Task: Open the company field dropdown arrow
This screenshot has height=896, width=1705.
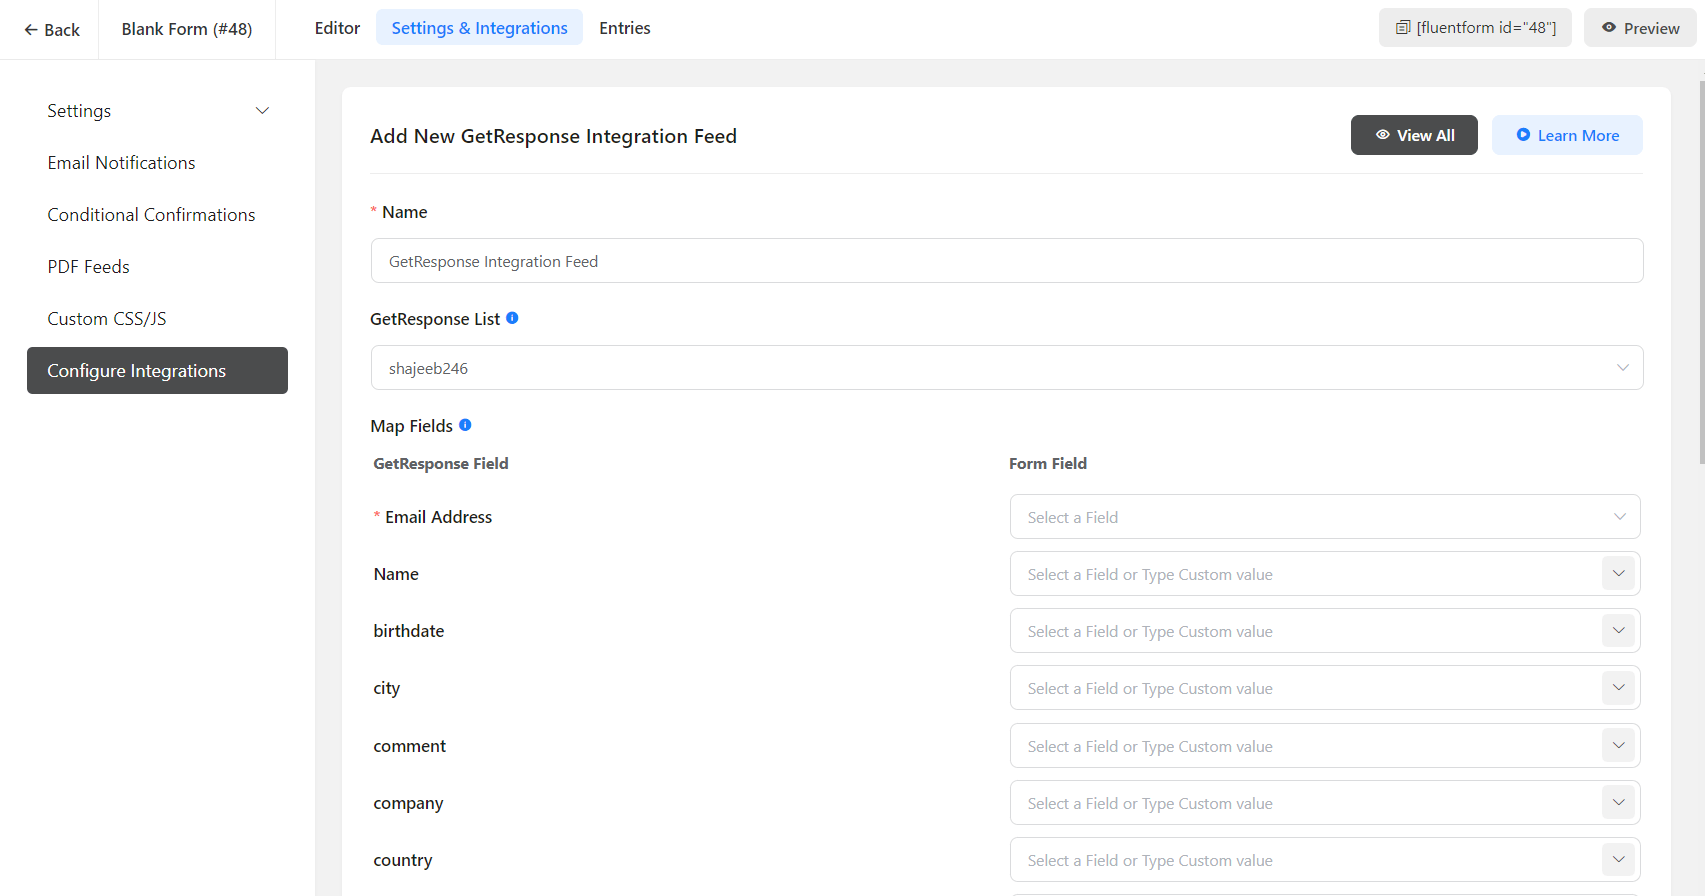Action: [1618, 803]
